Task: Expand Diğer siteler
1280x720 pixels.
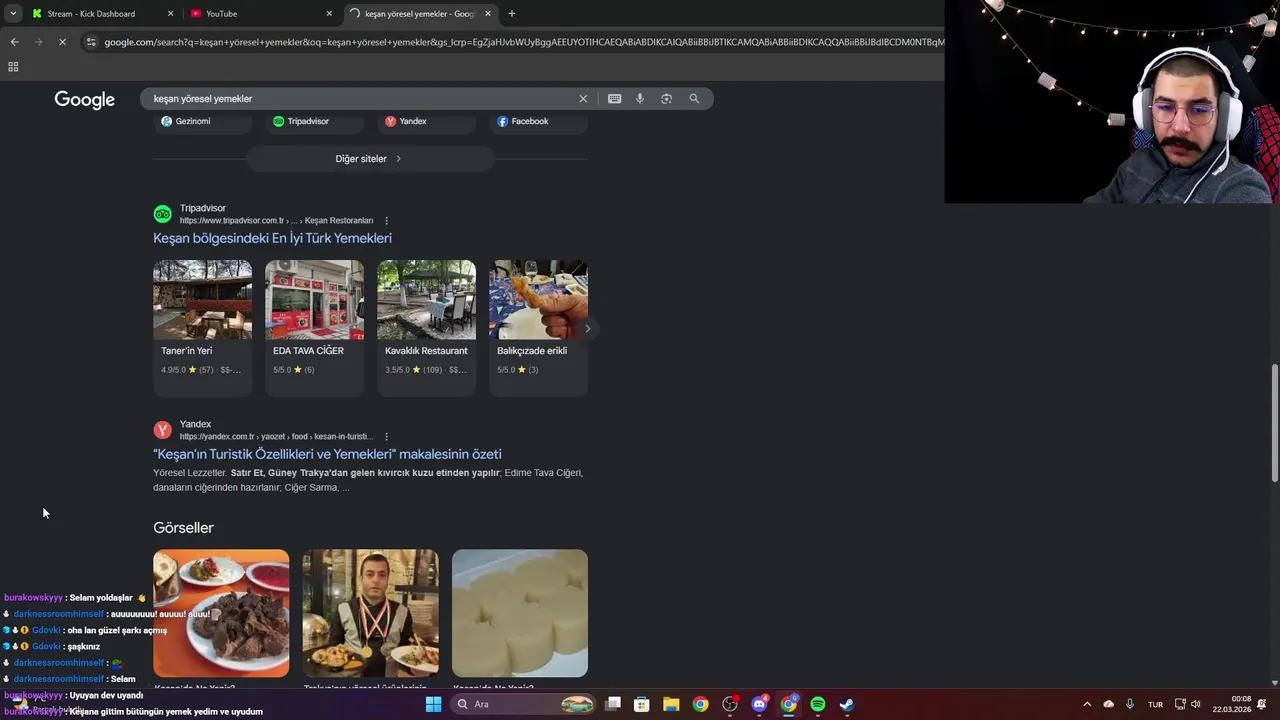Action: coord(369,159)
